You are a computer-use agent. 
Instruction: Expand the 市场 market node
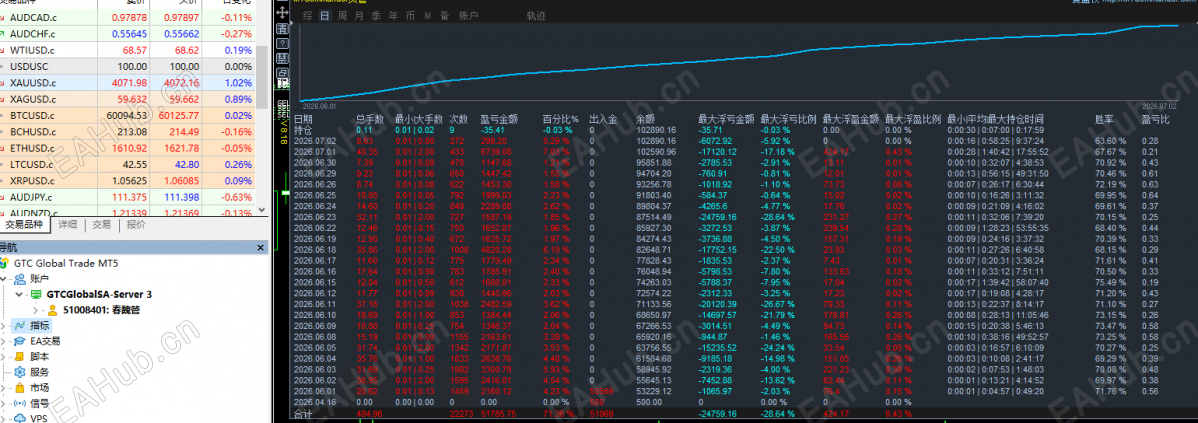click(5, 388)
